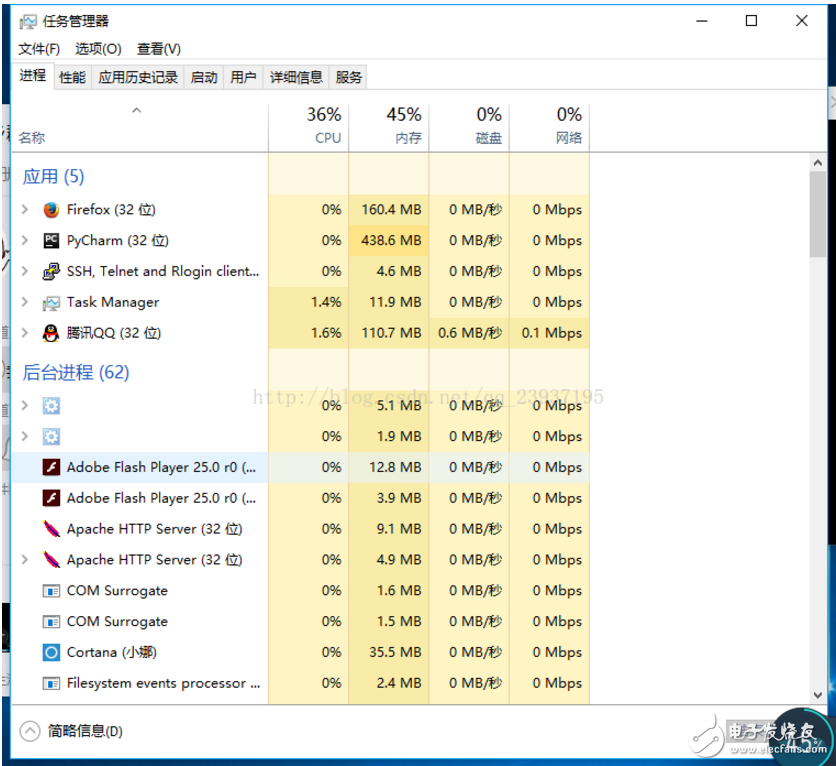The width and height of the screenshot is (836, 766).
Task: Click the 腾讯QQ penguin icon
Action: pyautogui.click(x=51, y=333)
